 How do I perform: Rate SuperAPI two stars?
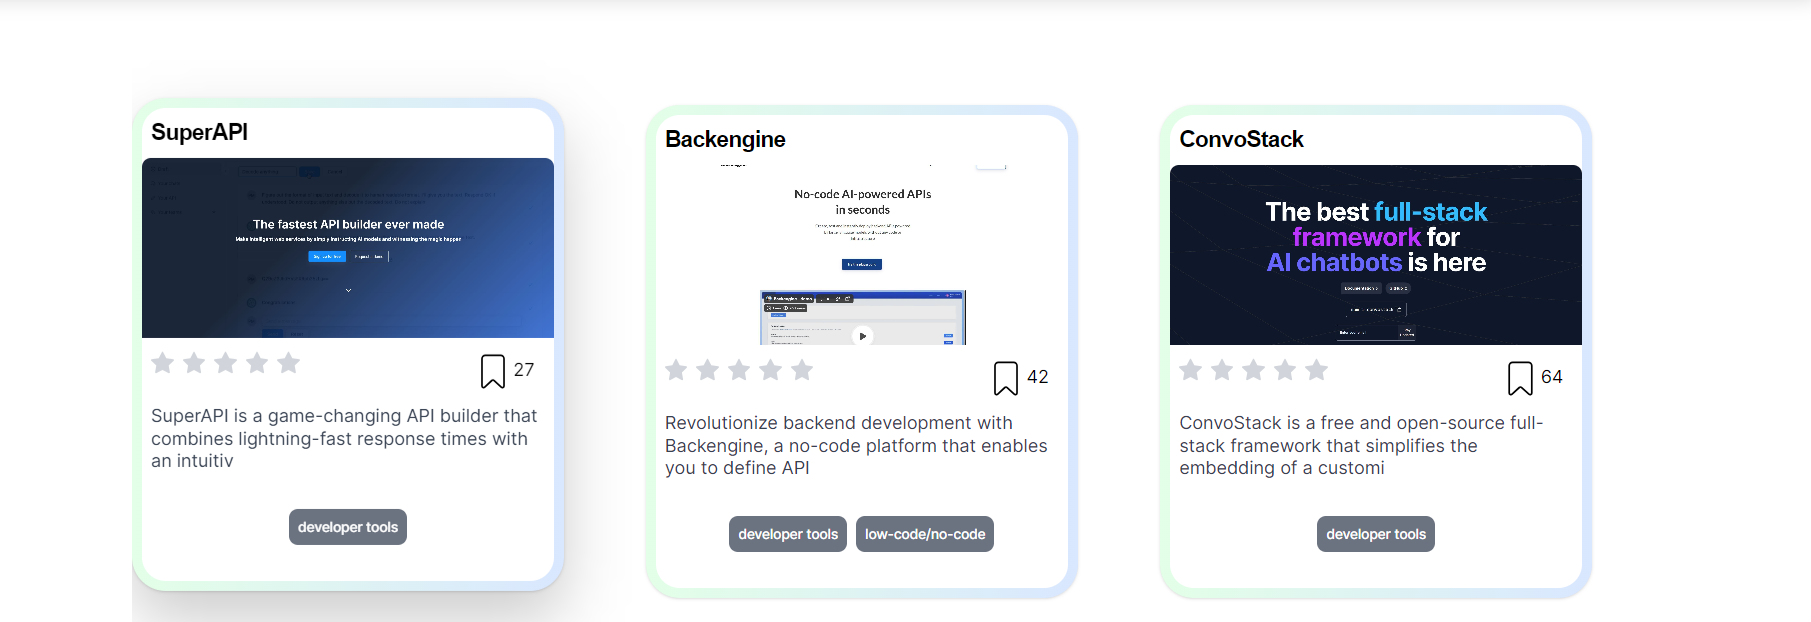pos(194,363)
